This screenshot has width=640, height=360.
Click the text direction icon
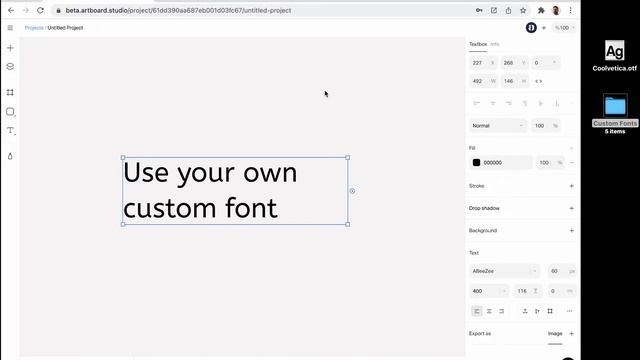(537, 311)
